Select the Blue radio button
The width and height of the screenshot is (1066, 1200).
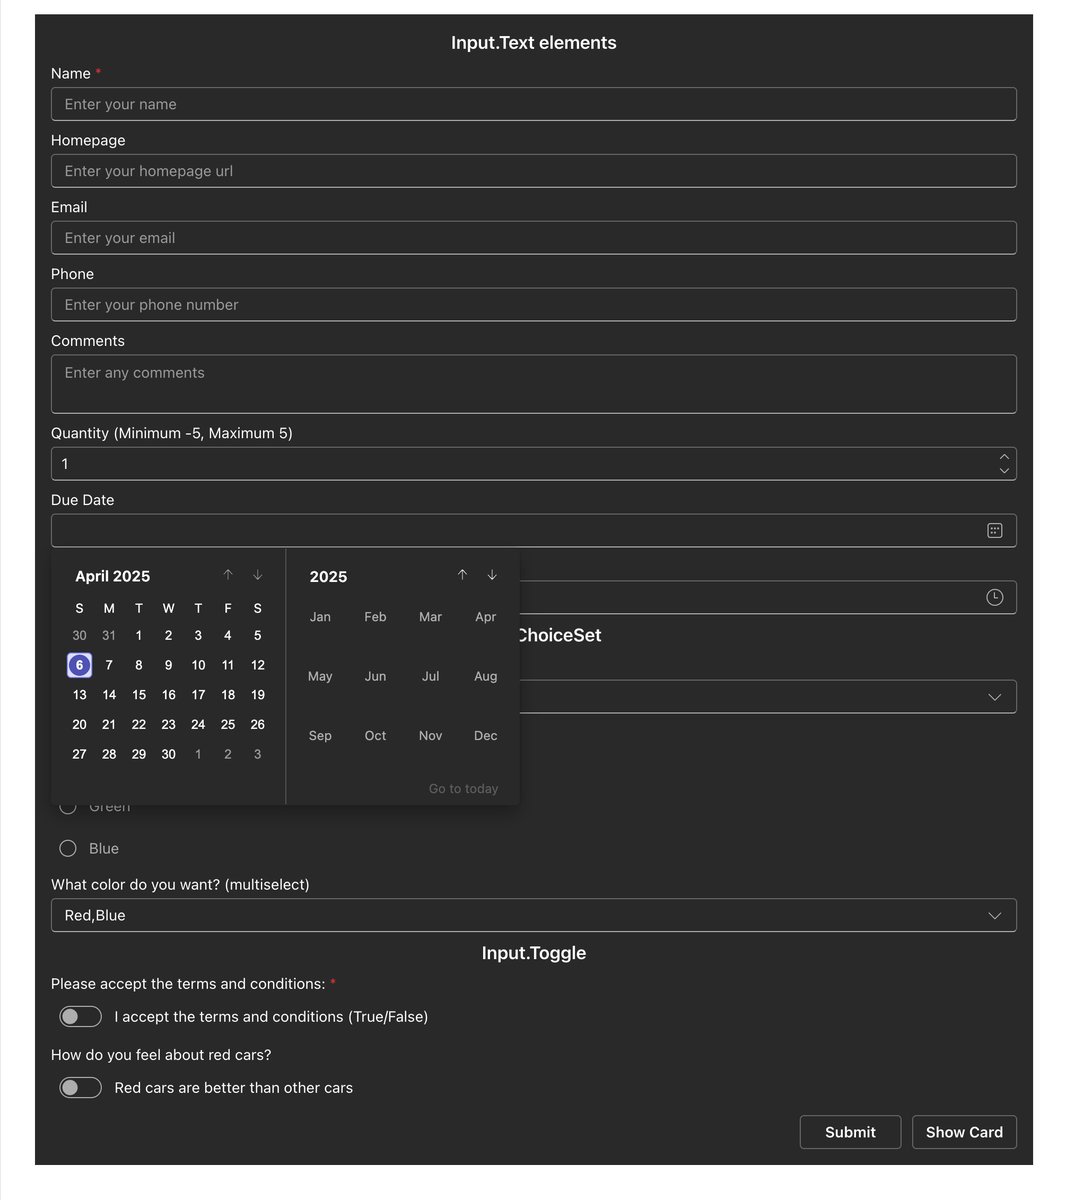point(67,848)
